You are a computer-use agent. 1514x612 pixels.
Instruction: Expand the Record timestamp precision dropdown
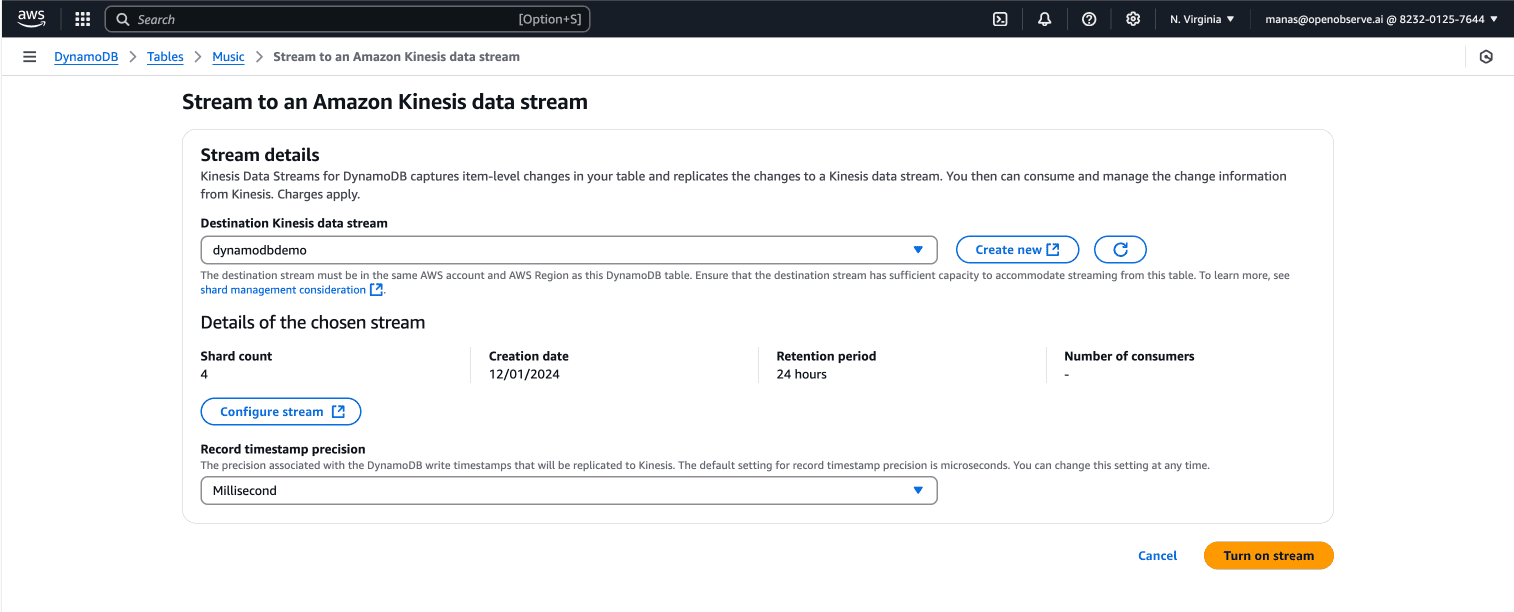coord(568,491)
